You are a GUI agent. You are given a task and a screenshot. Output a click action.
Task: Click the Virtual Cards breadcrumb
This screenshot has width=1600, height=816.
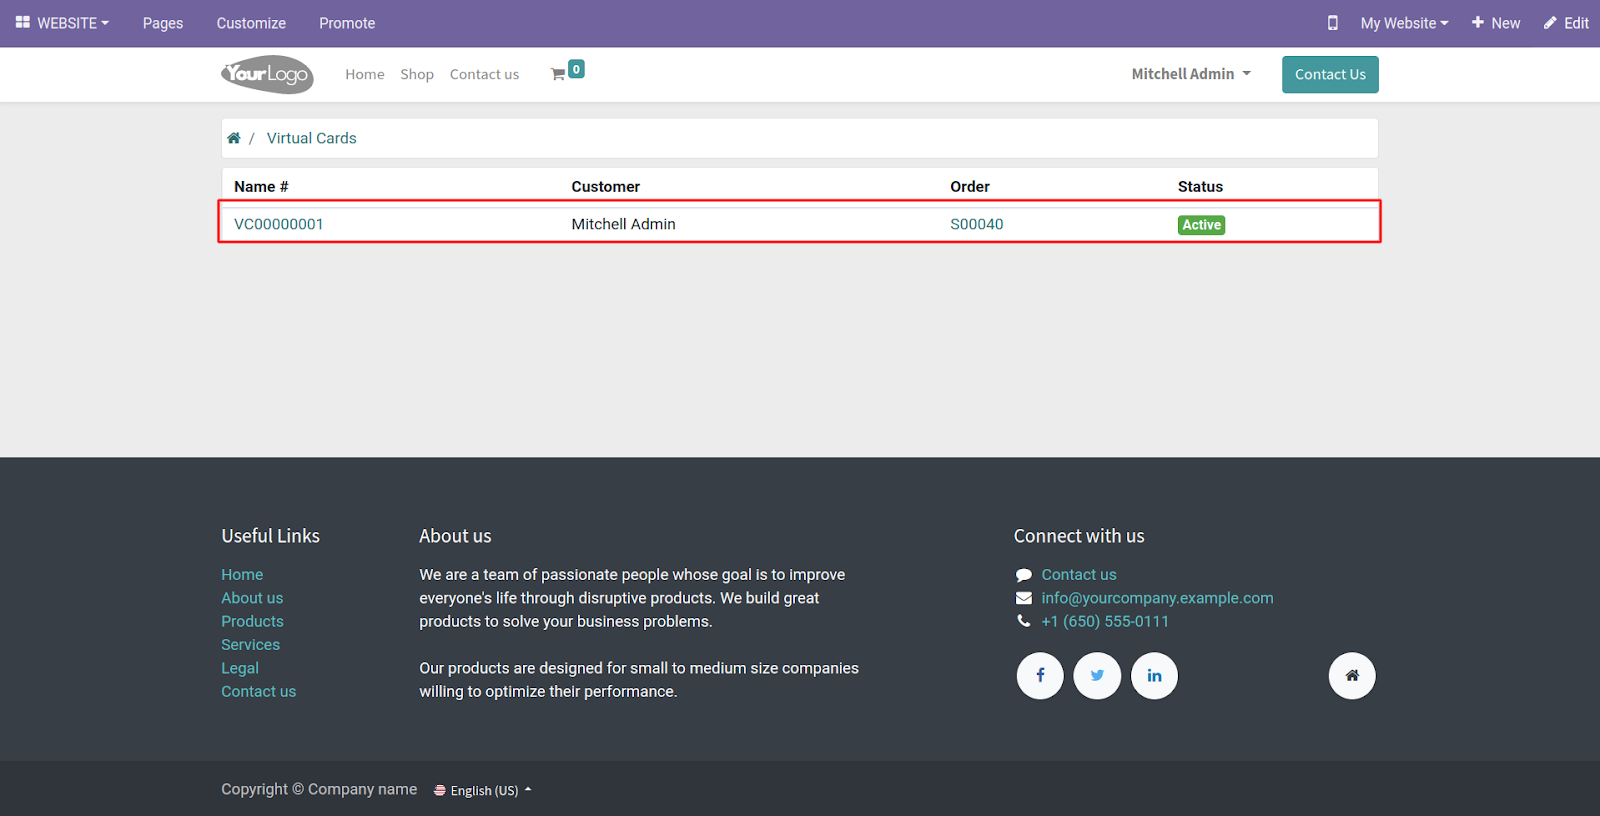pyautogui.click(x=311, y=138)
